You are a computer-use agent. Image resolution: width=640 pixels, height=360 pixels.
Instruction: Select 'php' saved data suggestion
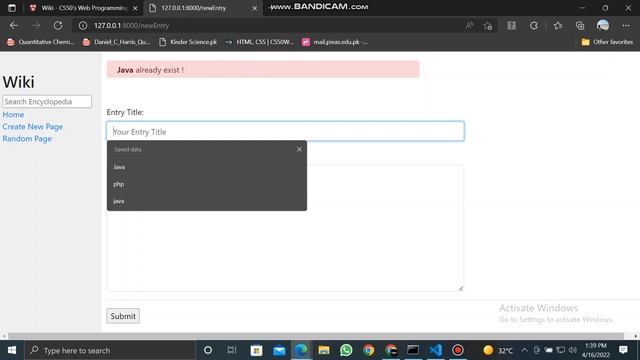(207, 184)
